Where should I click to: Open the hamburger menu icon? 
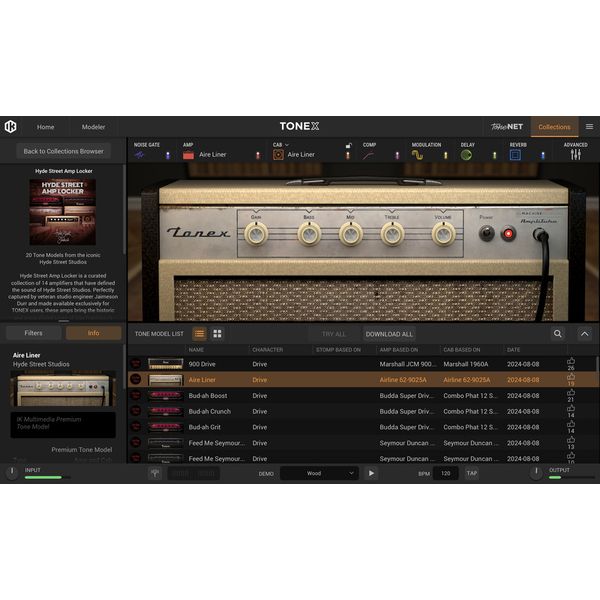(589, 127)
